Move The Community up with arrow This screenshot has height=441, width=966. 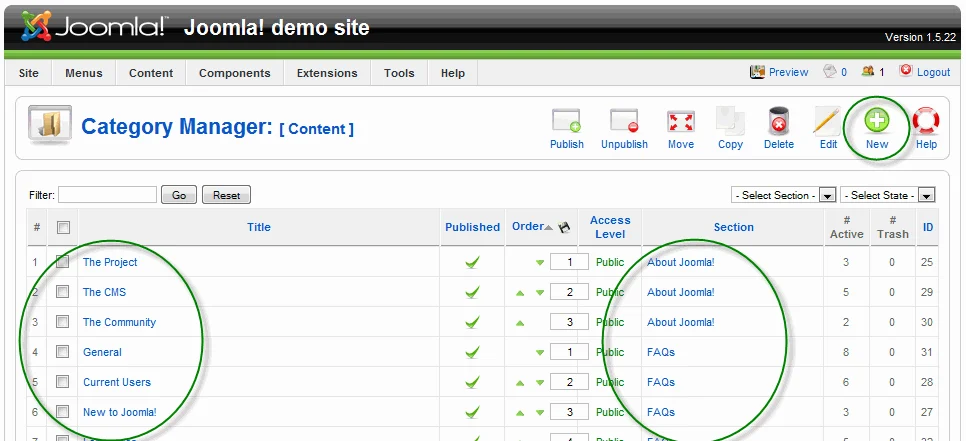coord(520,323)
